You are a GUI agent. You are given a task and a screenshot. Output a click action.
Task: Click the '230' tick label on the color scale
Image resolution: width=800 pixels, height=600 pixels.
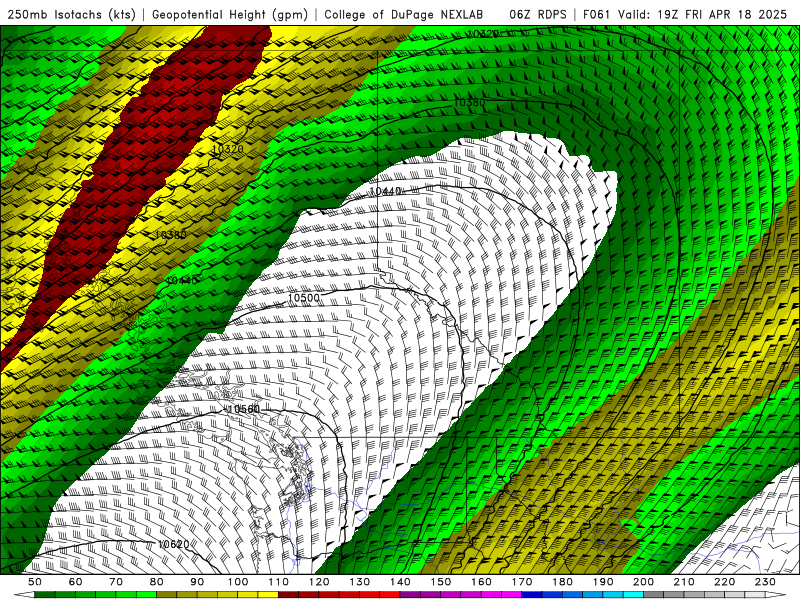click(x=765, y=582)
